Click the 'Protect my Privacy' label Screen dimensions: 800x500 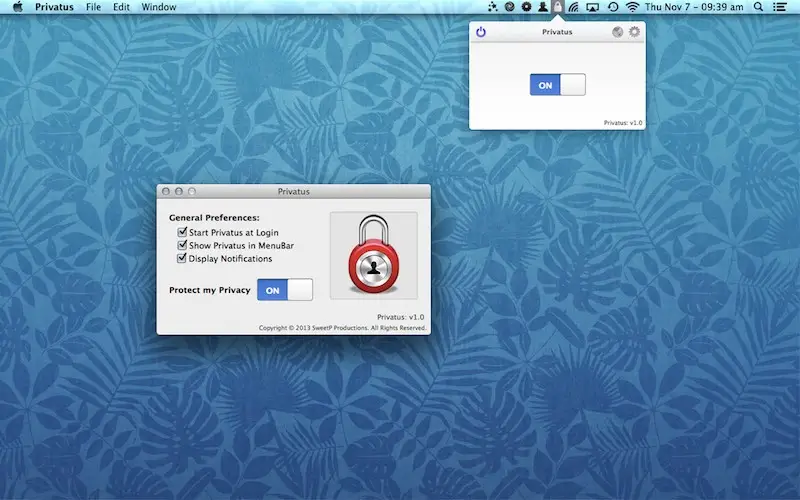pyautogui.click(x=210, y=290)
